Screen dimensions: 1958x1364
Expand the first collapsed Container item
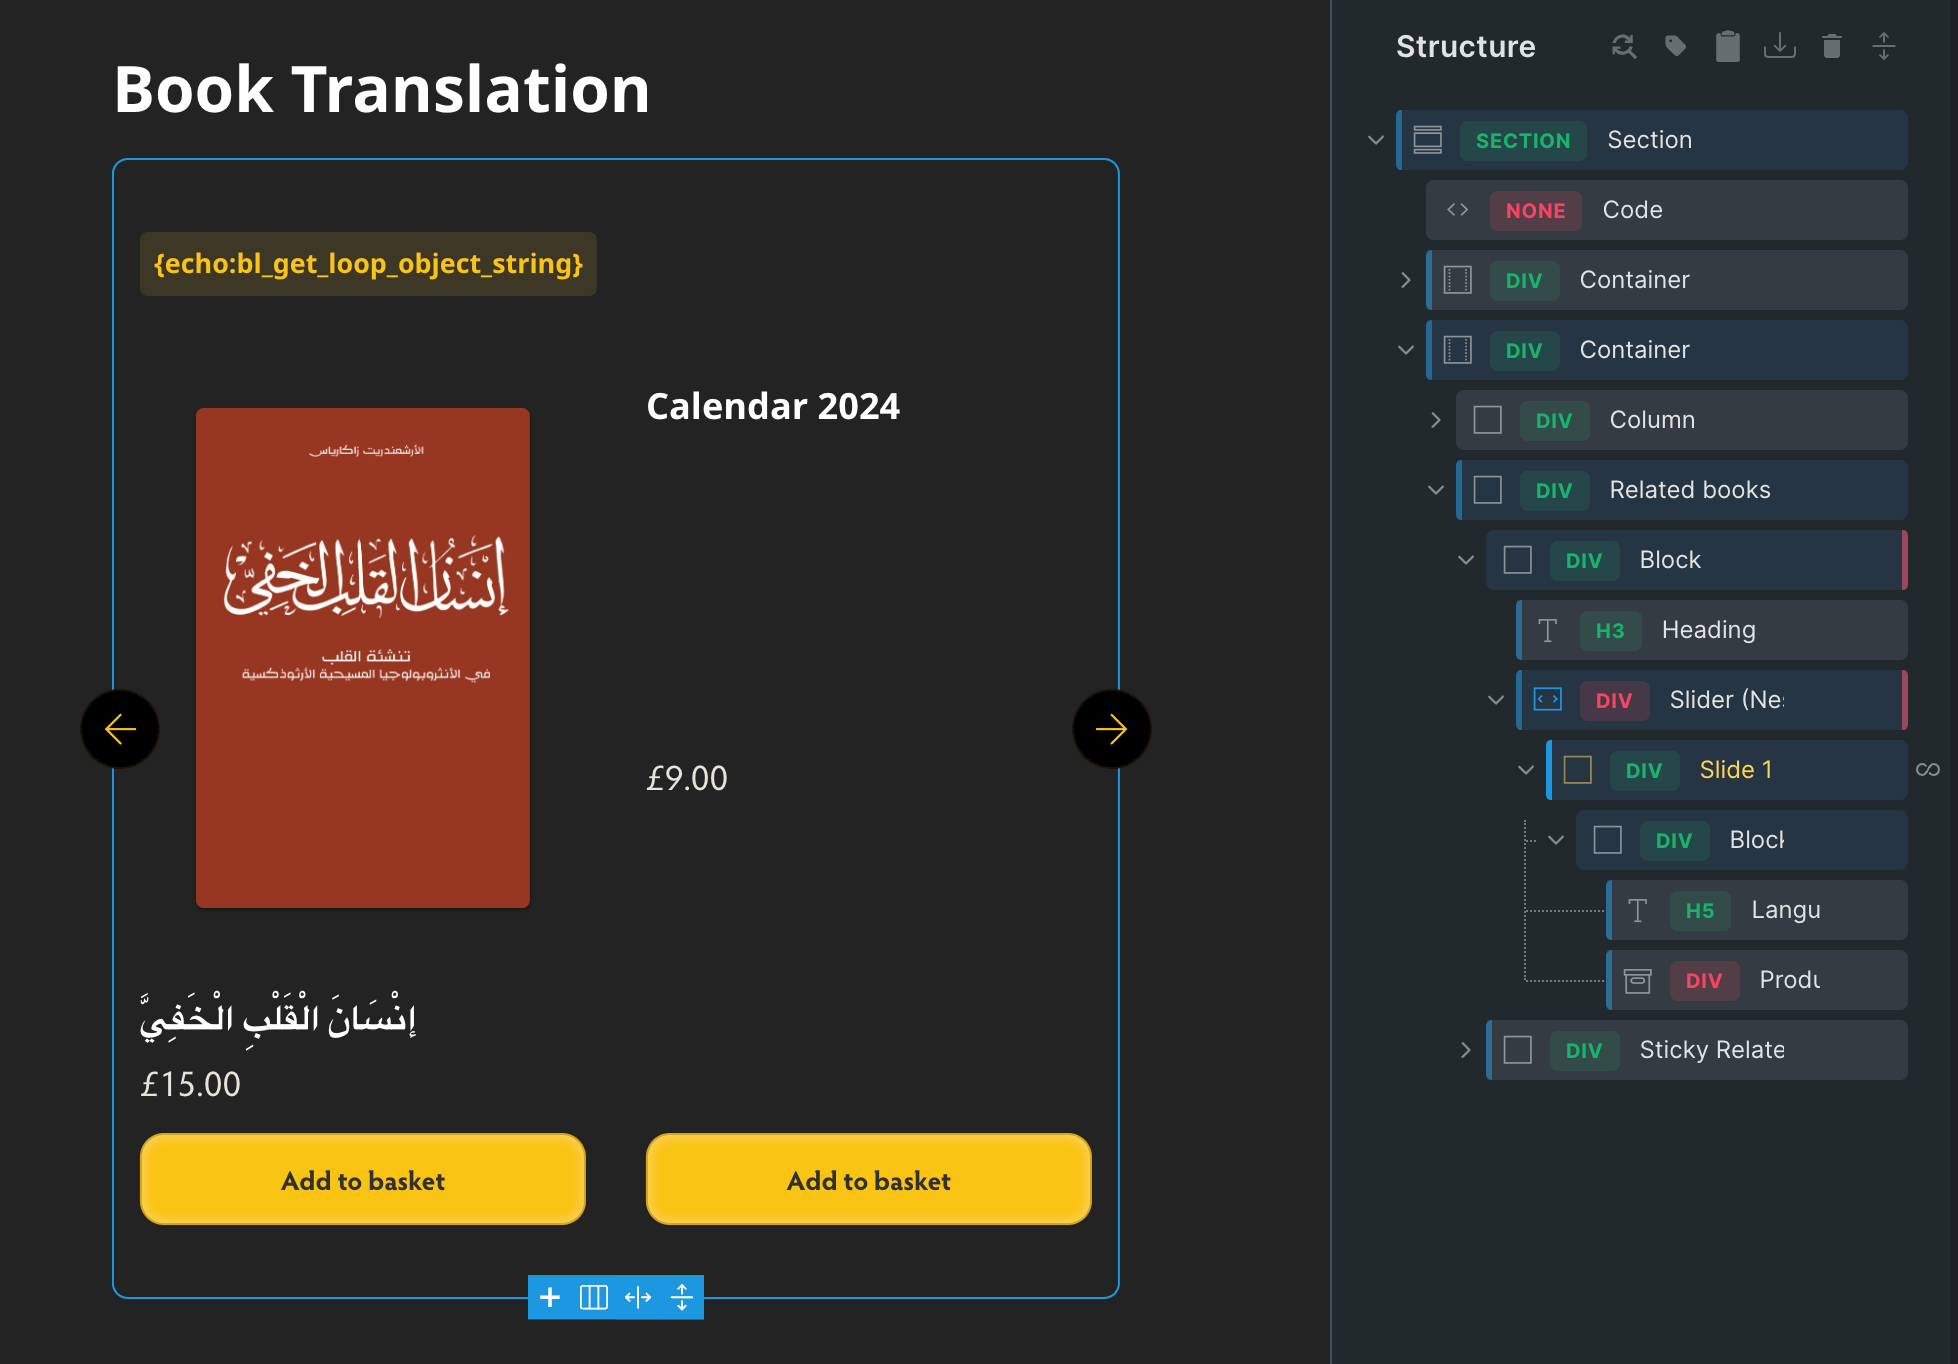click(x=1406, y=280)
